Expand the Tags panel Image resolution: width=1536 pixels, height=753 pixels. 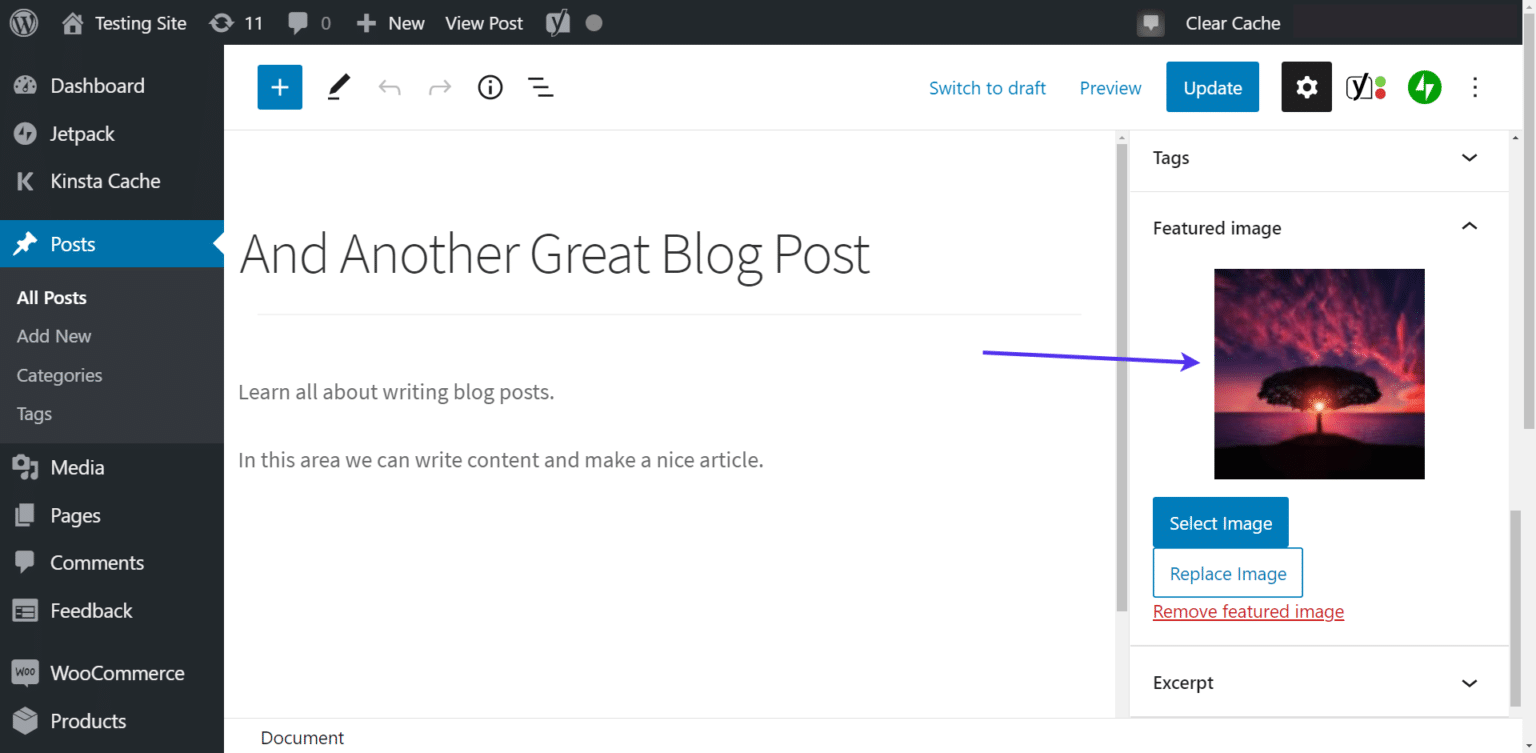point(1468,158)
